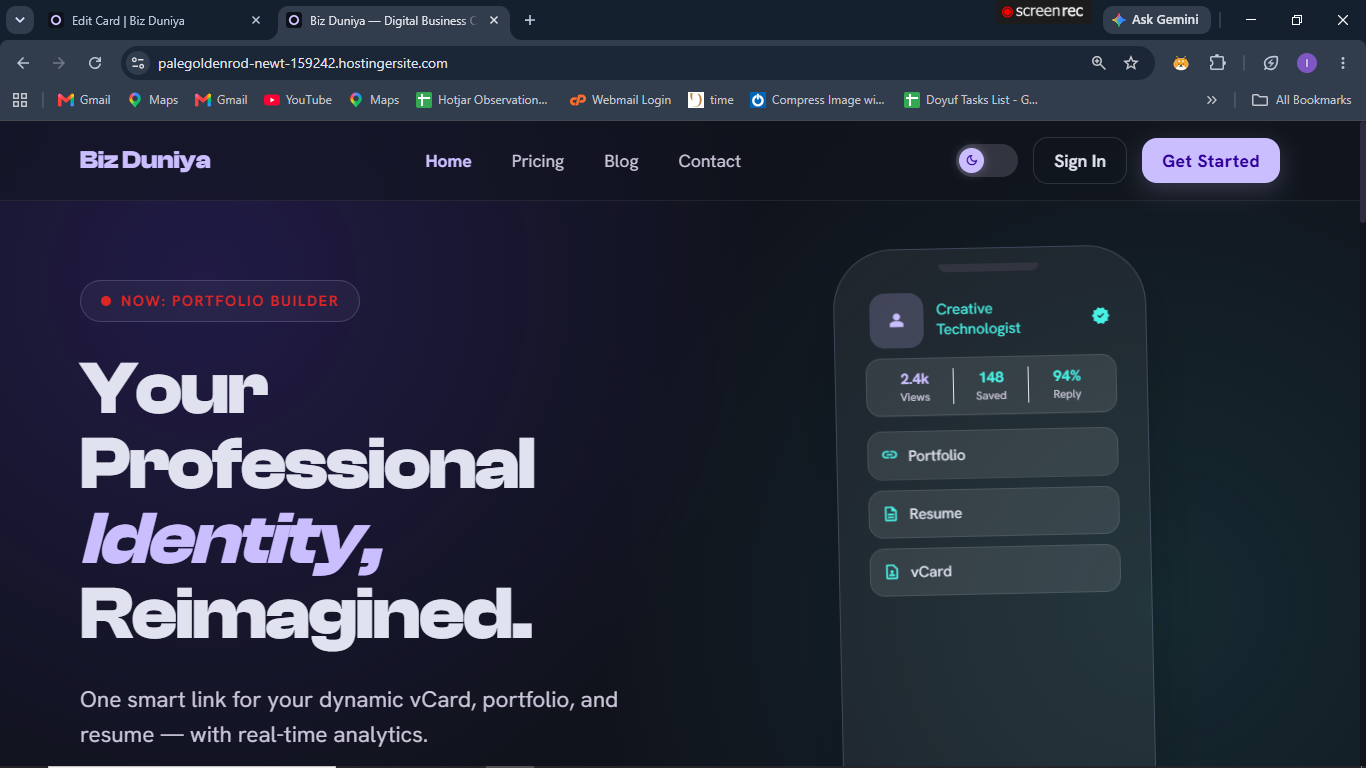Screen dimensions: 1366x768
Task: Open the YouTube bookmark
Action: pos(298,100)
